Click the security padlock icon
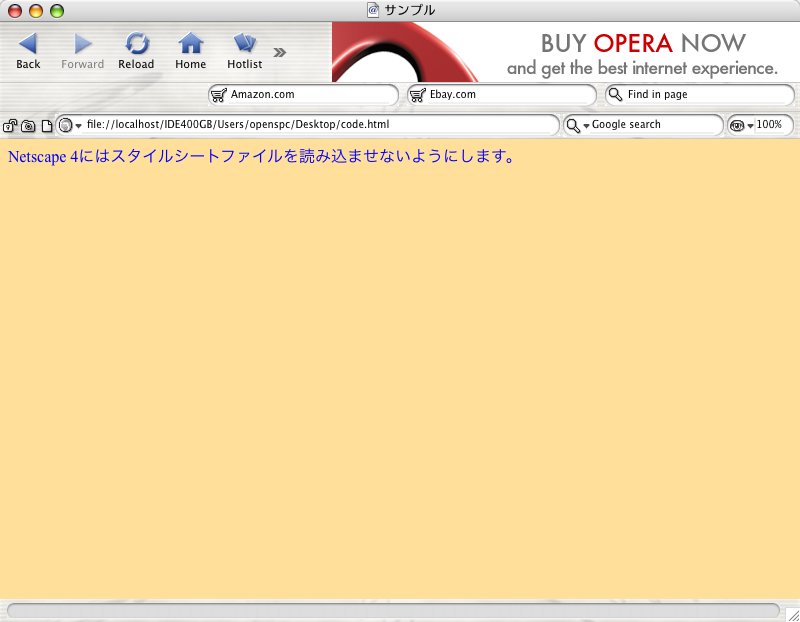 coord(10,126)
